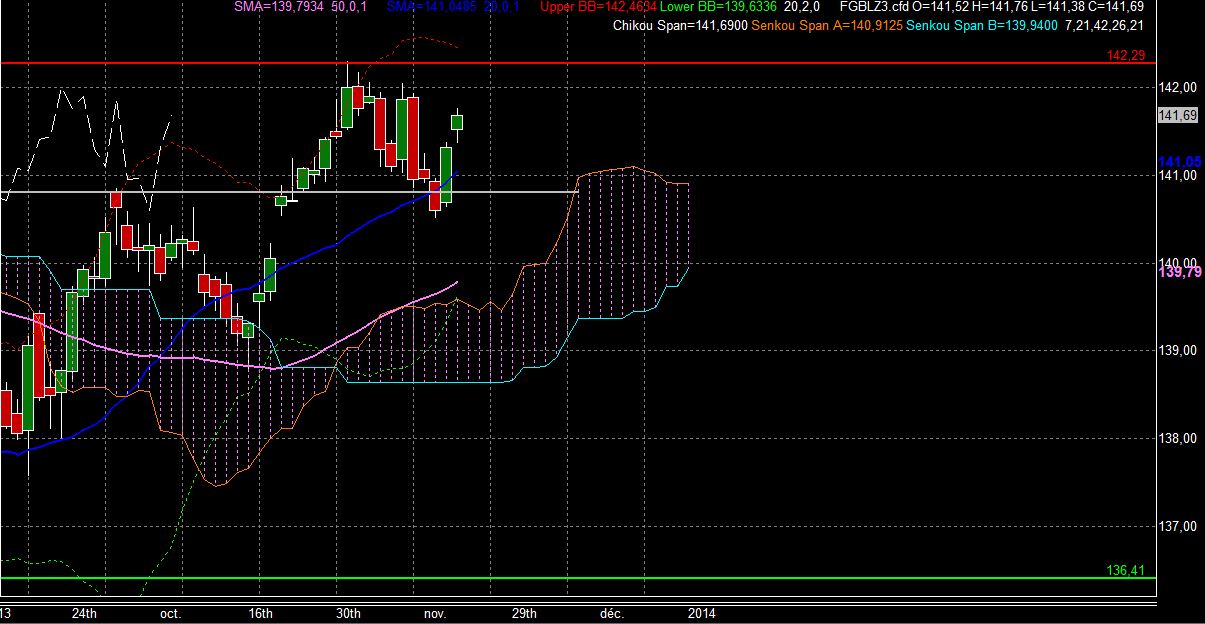Click the red 142,29 resistance price label
The image size is (1205, 624).
[1125, 55]
